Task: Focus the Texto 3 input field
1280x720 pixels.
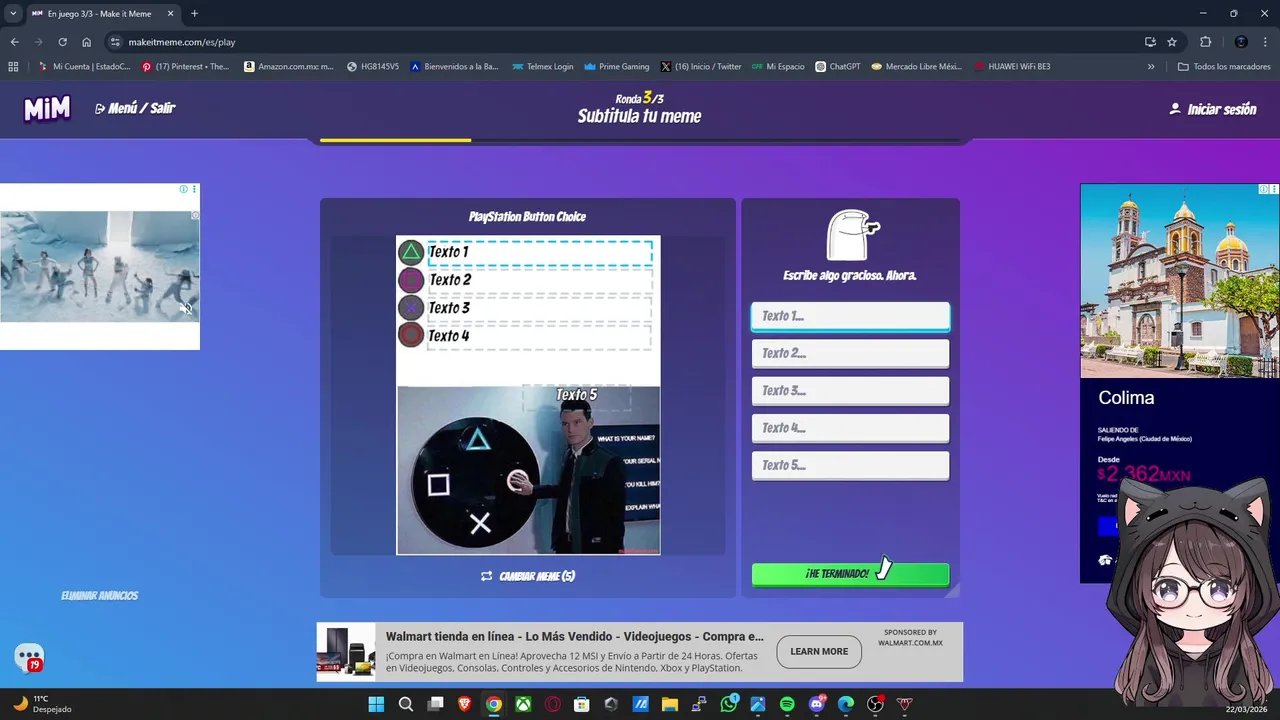Action: tap(850, 391)
